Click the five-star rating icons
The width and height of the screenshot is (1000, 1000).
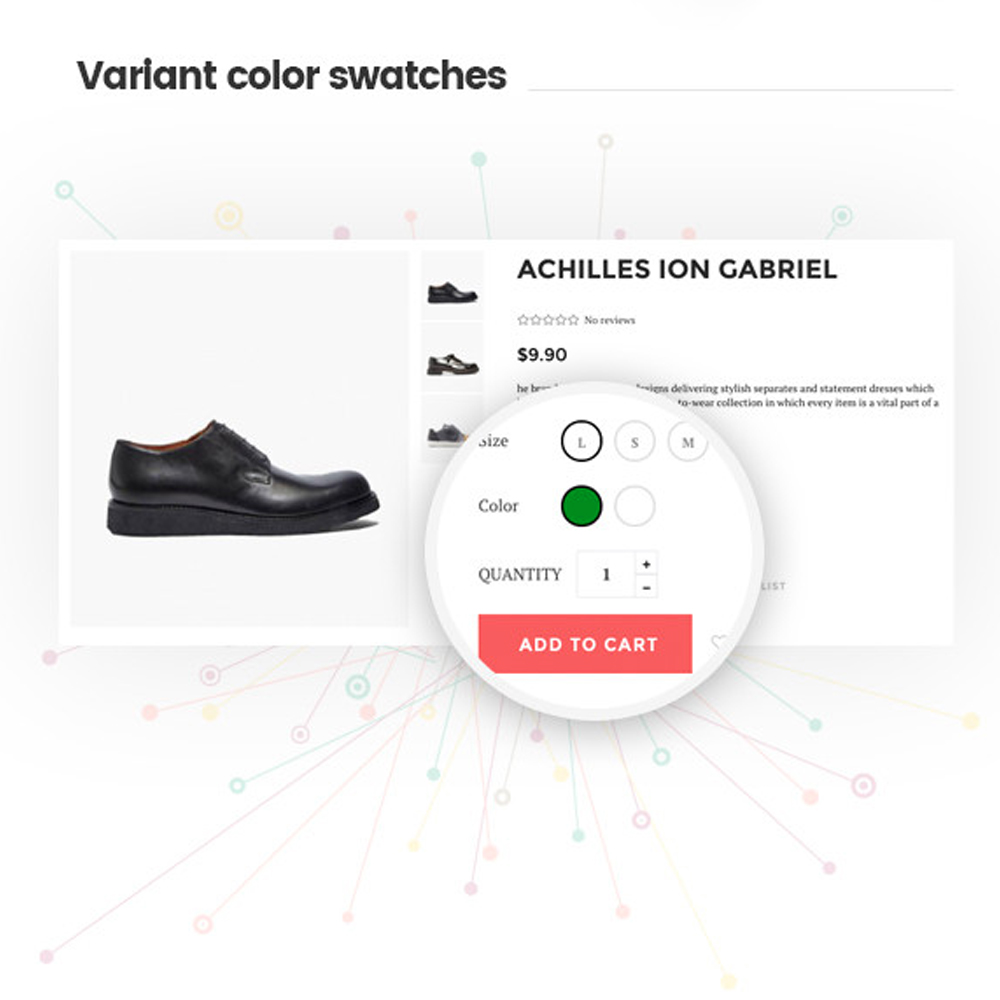[x=548, y=320]
